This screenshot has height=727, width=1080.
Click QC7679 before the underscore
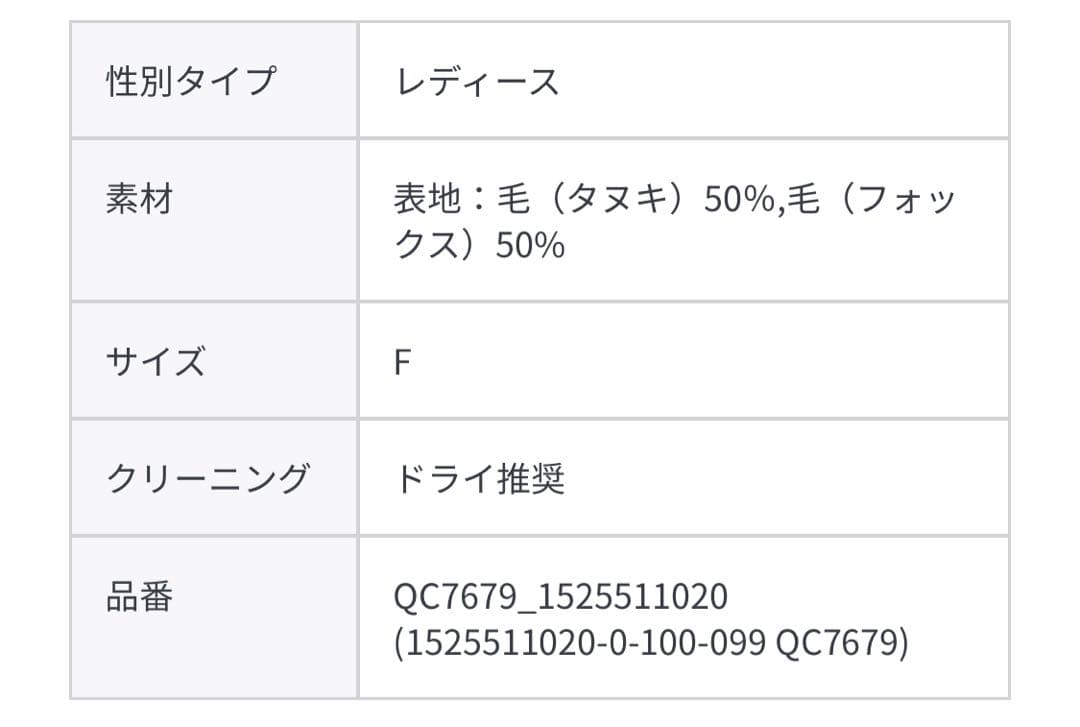458,597
